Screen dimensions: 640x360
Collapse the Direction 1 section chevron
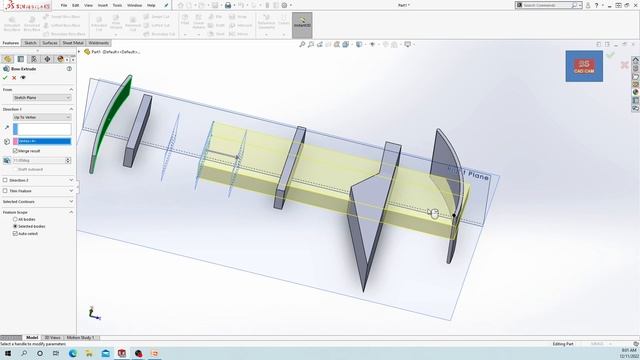tap(71, 109)
